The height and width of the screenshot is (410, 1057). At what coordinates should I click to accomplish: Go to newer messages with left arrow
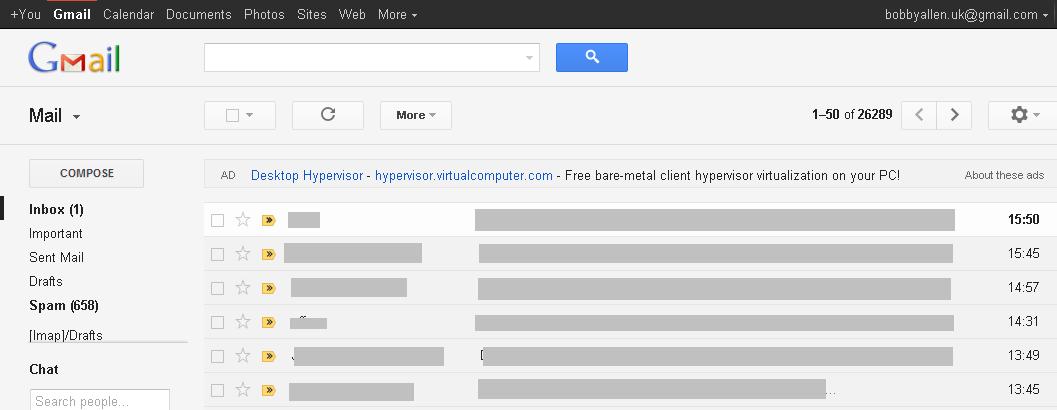coord(919,115)
